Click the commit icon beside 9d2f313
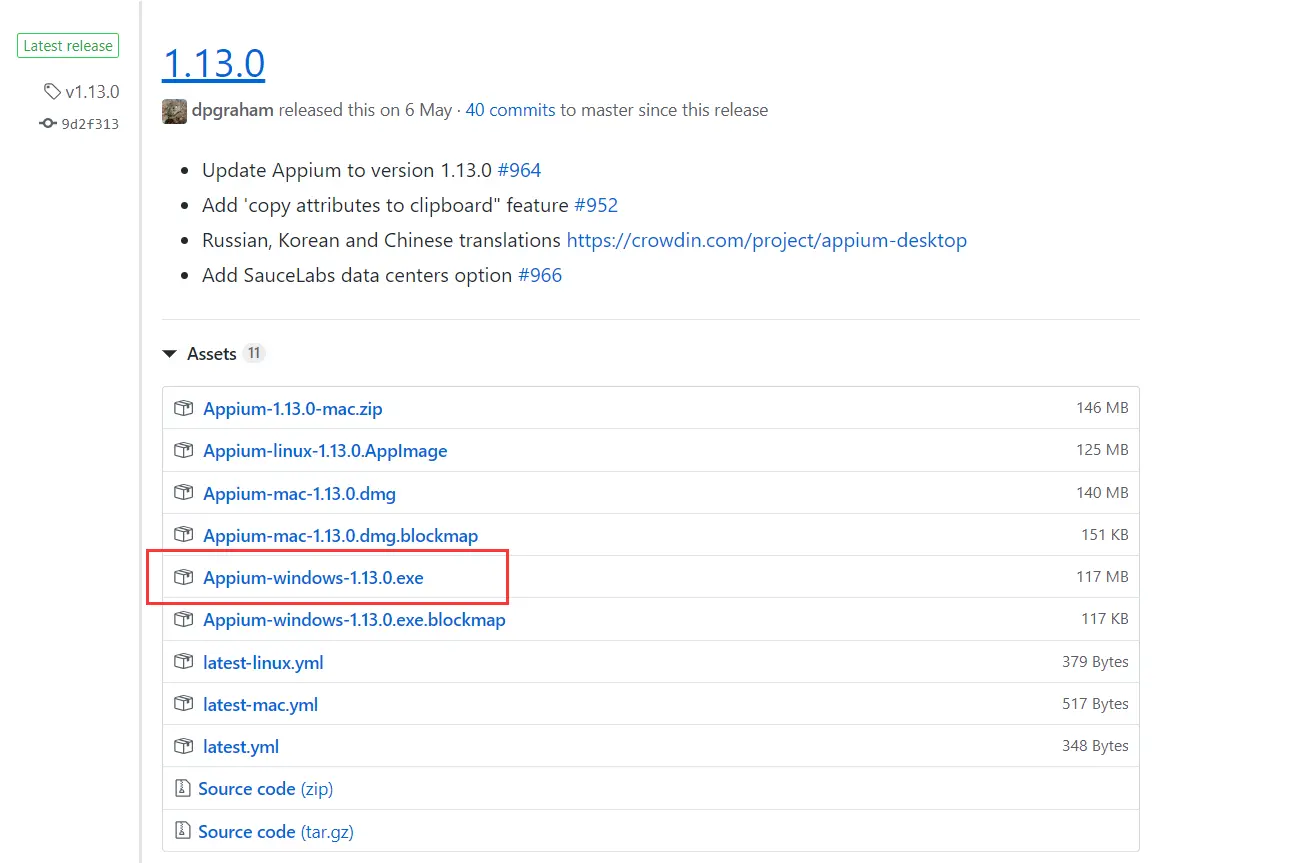Viewport: 1297px width, 863px height. click(48, 124)
